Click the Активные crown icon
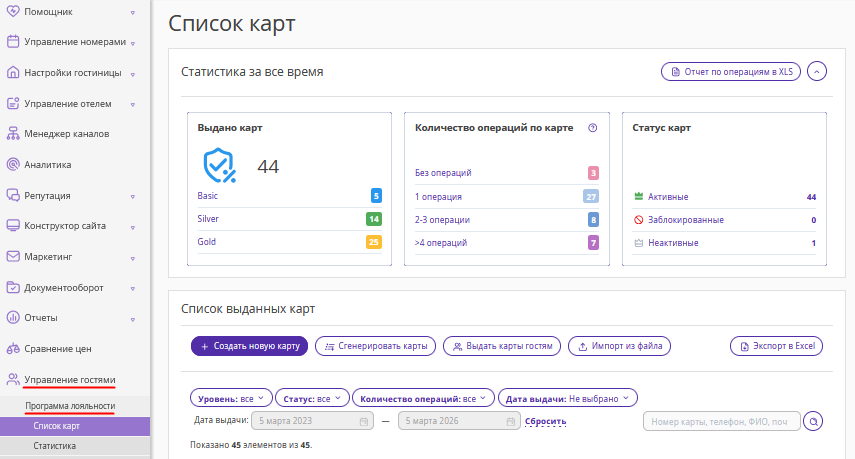The height and width of the screenshot is (459, 855). point(639,197)
